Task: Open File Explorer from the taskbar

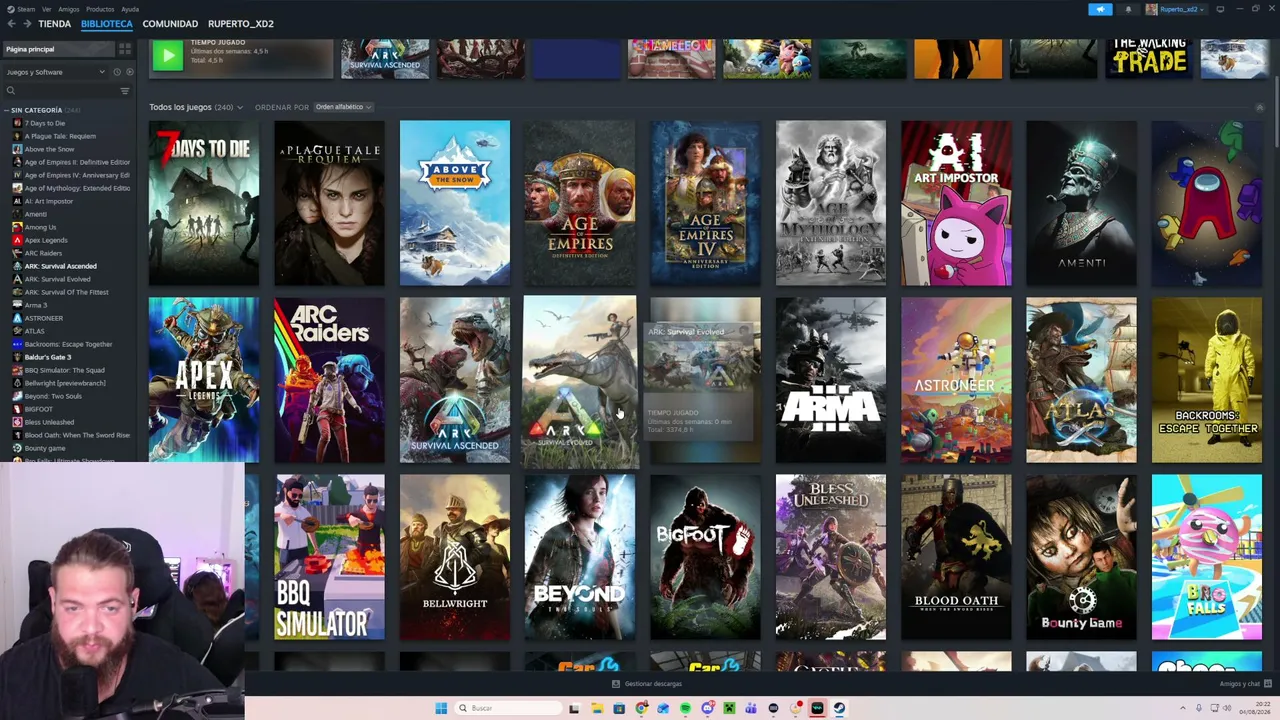Action: pyautogui.click(x=597, y=708)
